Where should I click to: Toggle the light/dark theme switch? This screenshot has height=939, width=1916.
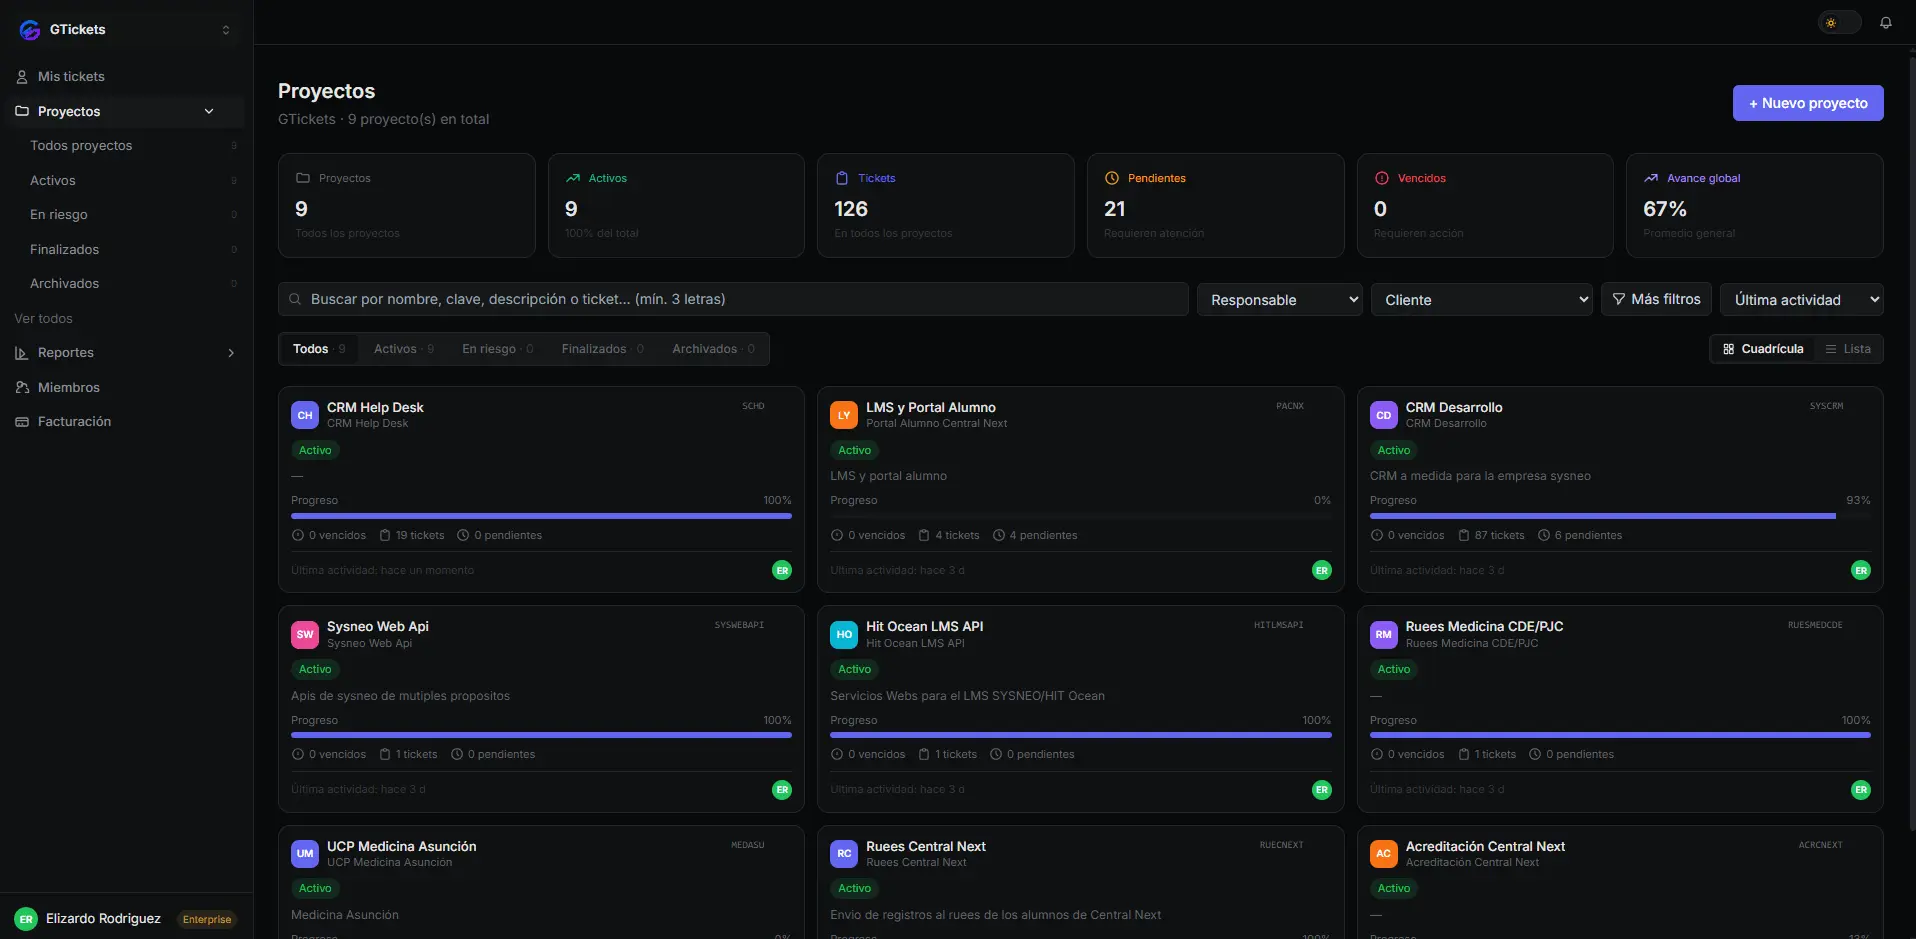tap(1839, 22)
